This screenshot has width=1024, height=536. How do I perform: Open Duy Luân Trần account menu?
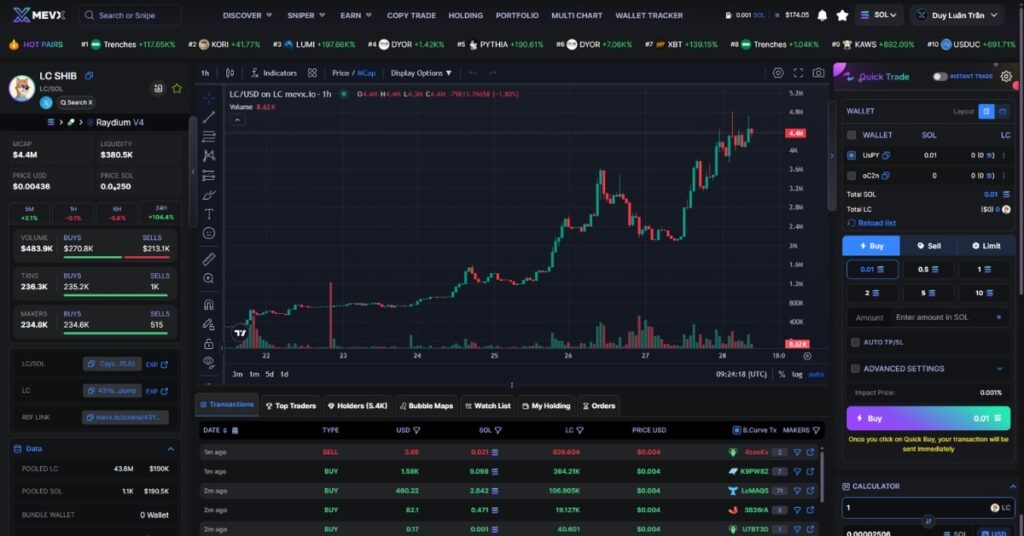pyautogui.click(x=958, y=15)
